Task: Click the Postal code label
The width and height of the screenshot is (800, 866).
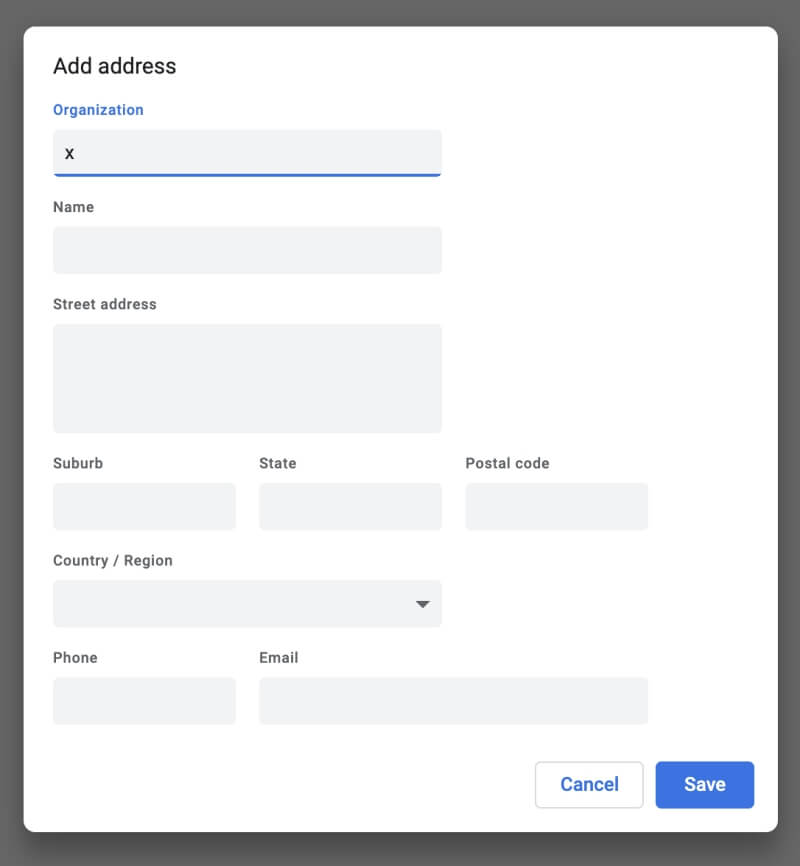Action: point(507,463)
